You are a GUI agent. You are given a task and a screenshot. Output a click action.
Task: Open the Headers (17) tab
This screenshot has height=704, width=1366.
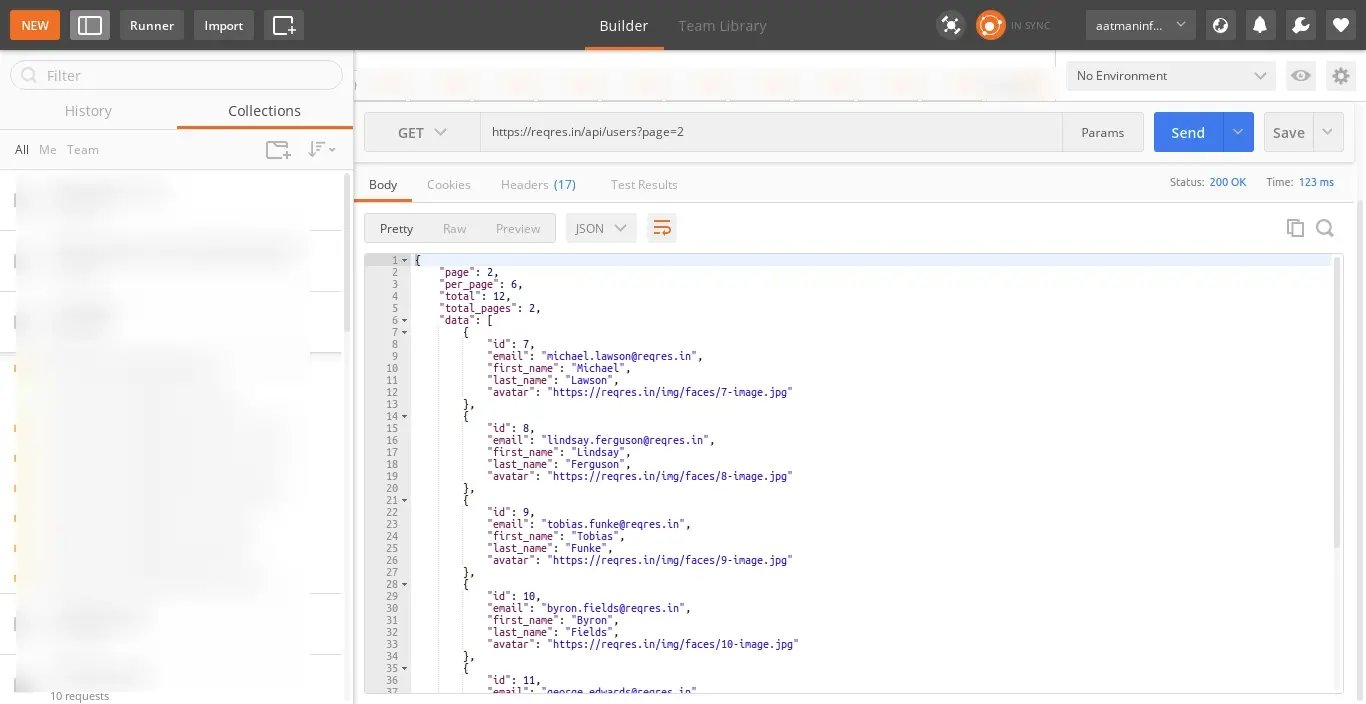538,185
